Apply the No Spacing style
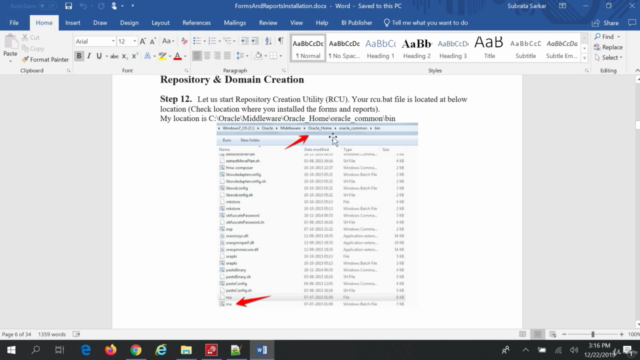This screenshot has height=360, width=640. [344, 48]
